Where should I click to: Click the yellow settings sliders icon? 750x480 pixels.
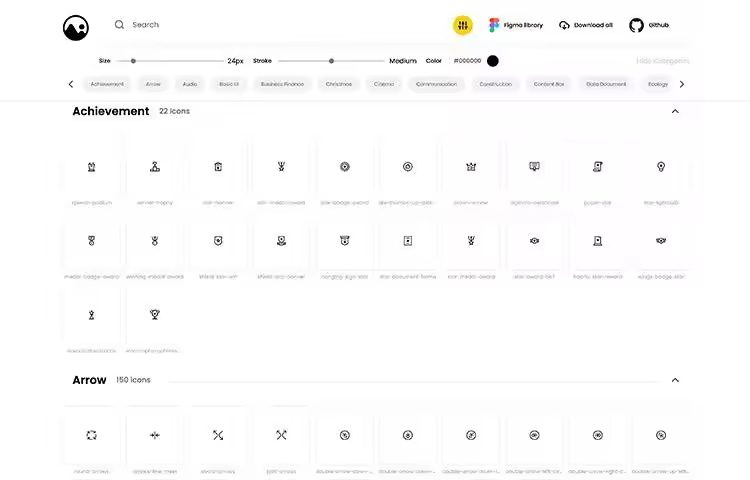[x=462, y=25]
